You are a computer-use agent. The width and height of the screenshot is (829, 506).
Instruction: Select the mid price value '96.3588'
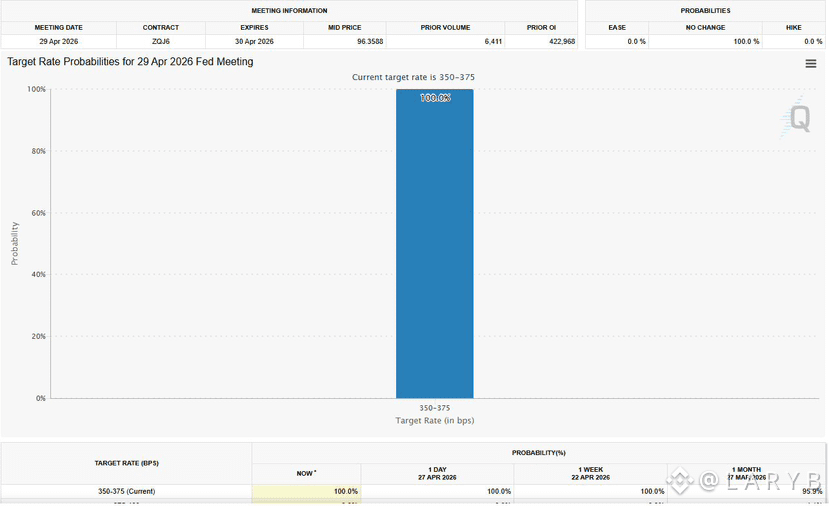coord(370,41)
